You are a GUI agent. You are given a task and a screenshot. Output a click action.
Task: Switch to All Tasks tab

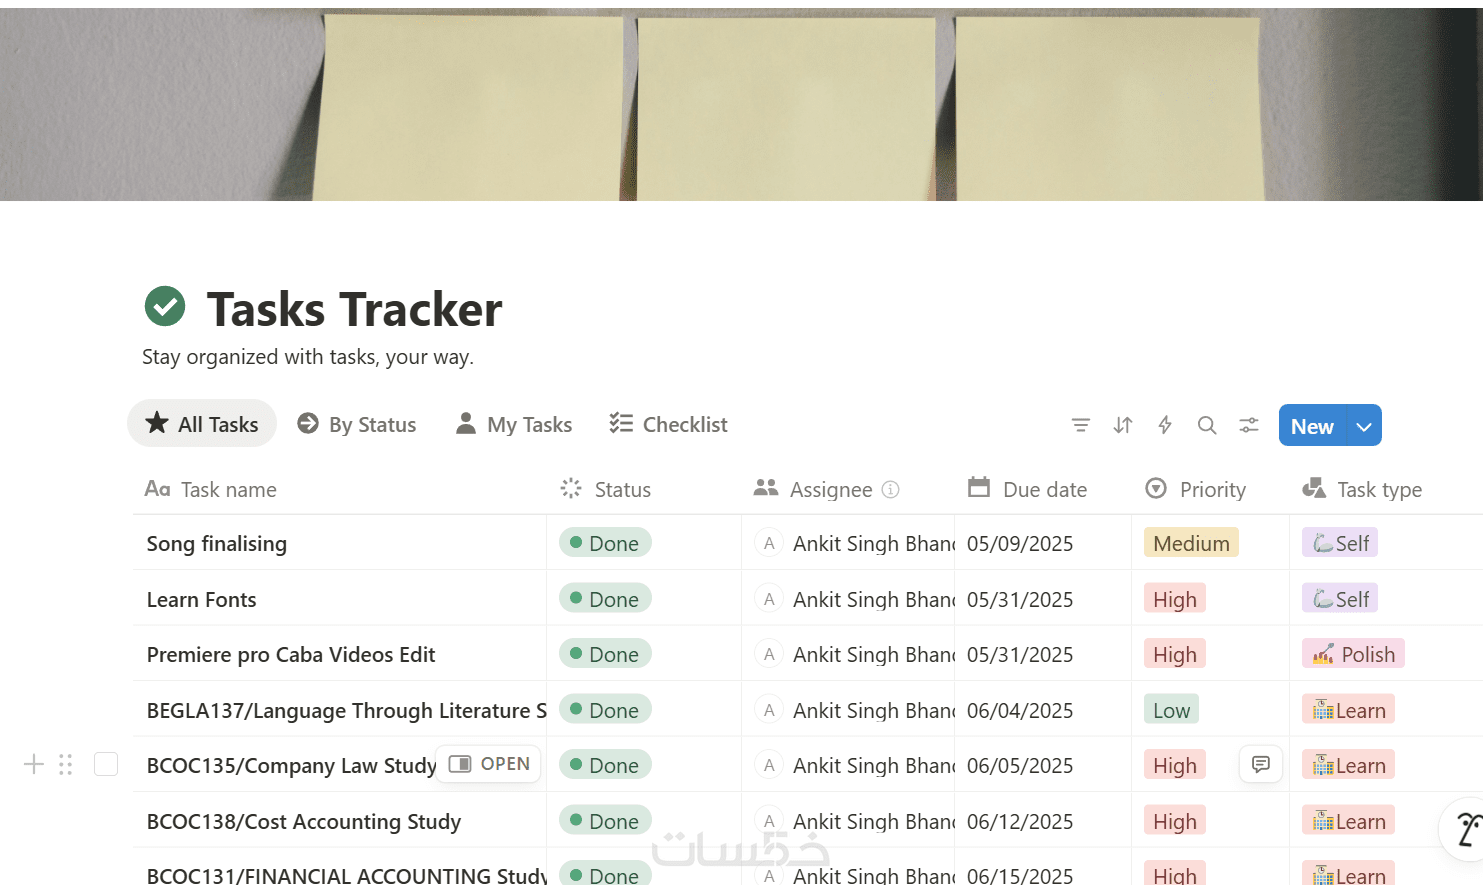point(202,424)
